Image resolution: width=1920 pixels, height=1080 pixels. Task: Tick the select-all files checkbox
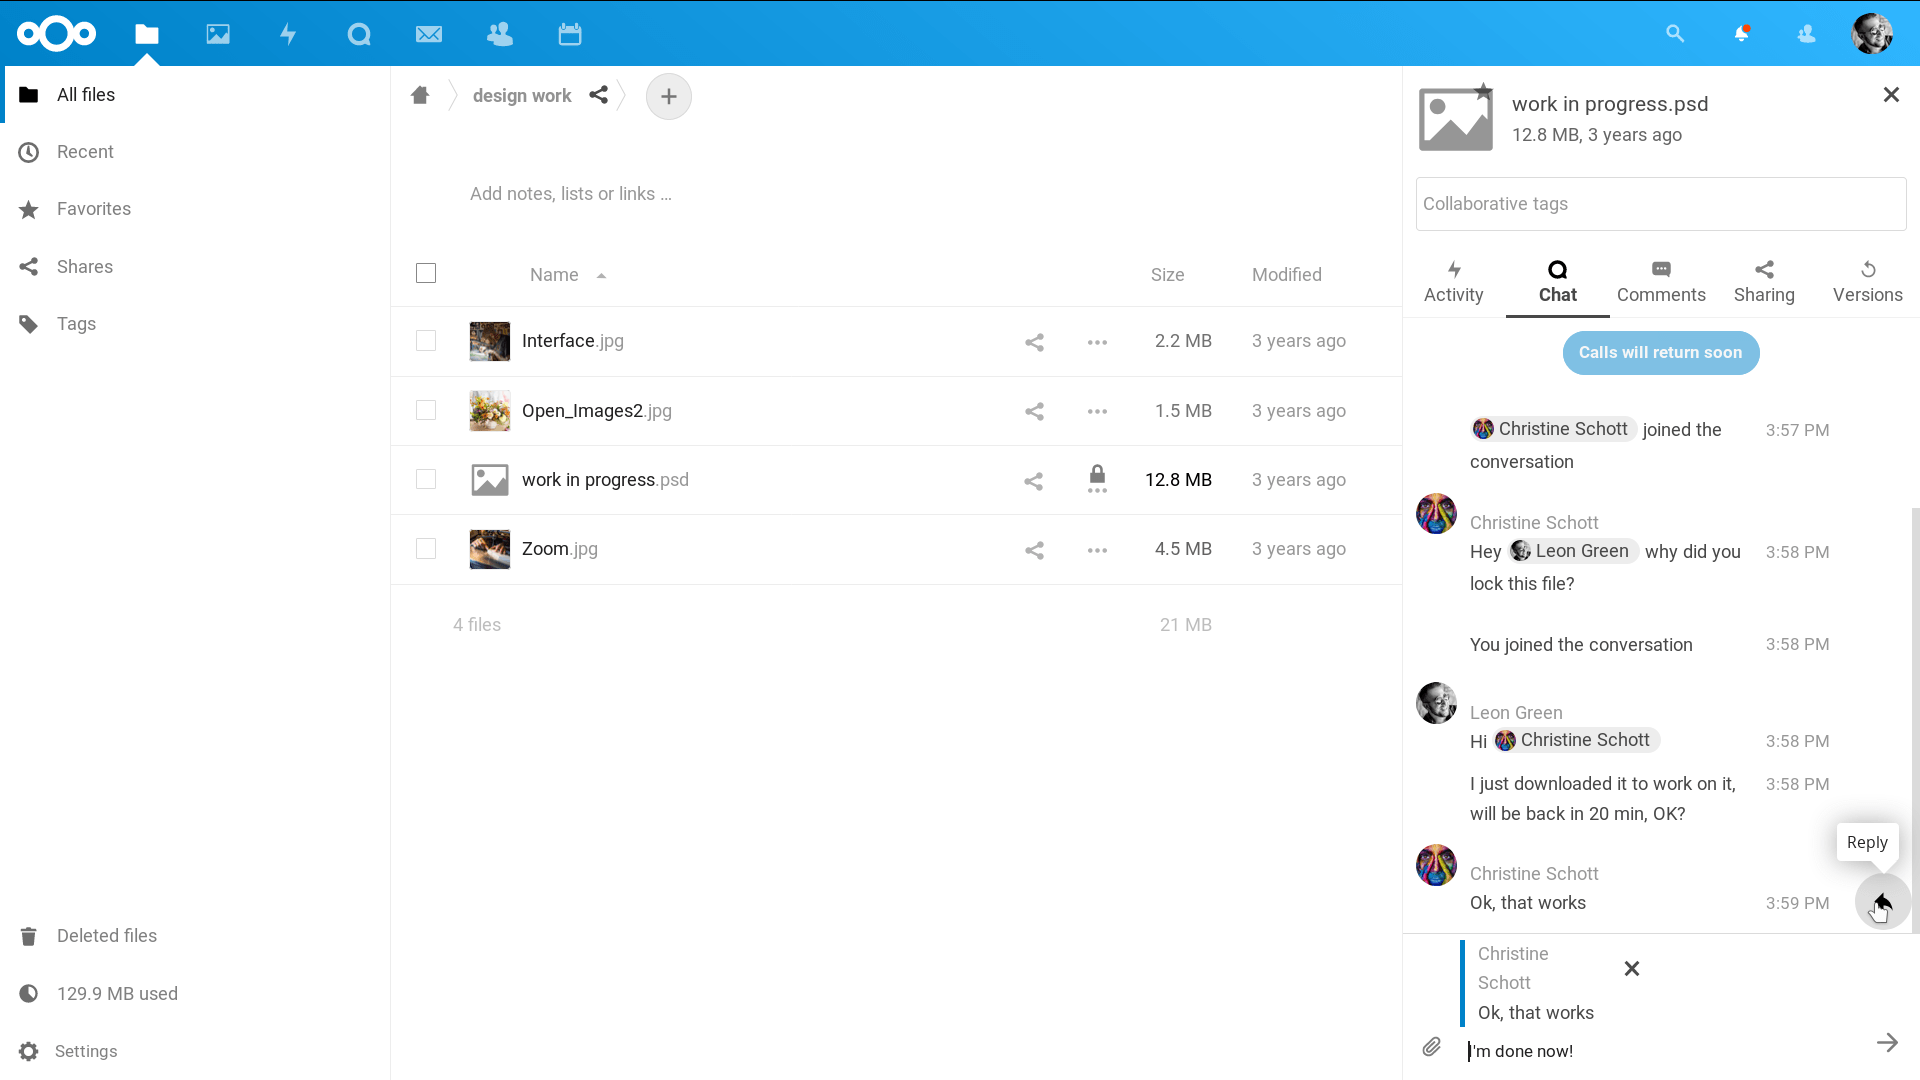pyautogui.click(x=426, y=273)
